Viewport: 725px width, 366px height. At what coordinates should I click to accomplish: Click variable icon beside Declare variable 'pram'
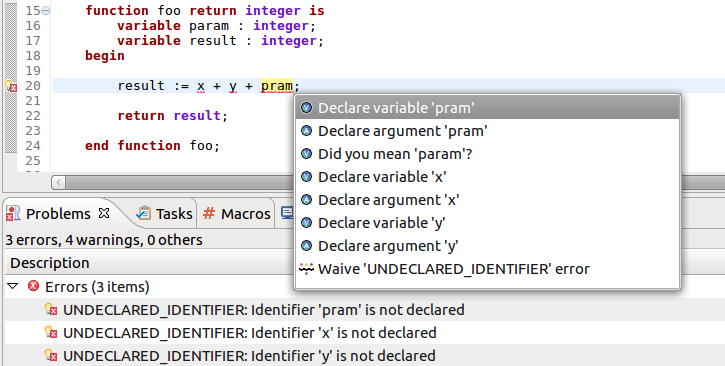(307, 108)
